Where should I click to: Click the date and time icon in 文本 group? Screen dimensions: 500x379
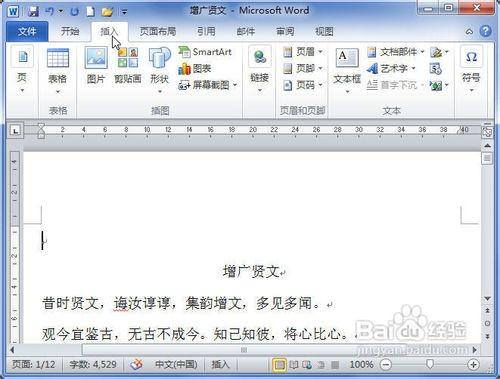(x=435, y=69)
